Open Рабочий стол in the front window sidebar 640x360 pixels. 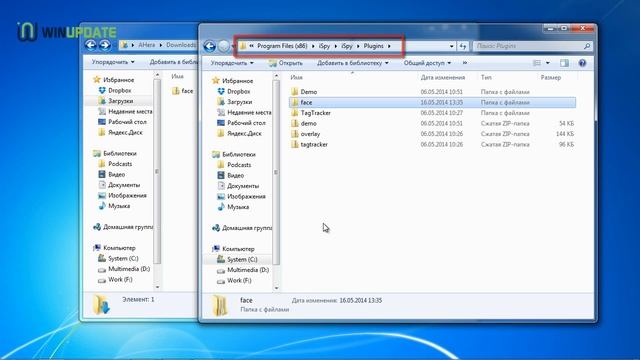click(x=246, y=123)
